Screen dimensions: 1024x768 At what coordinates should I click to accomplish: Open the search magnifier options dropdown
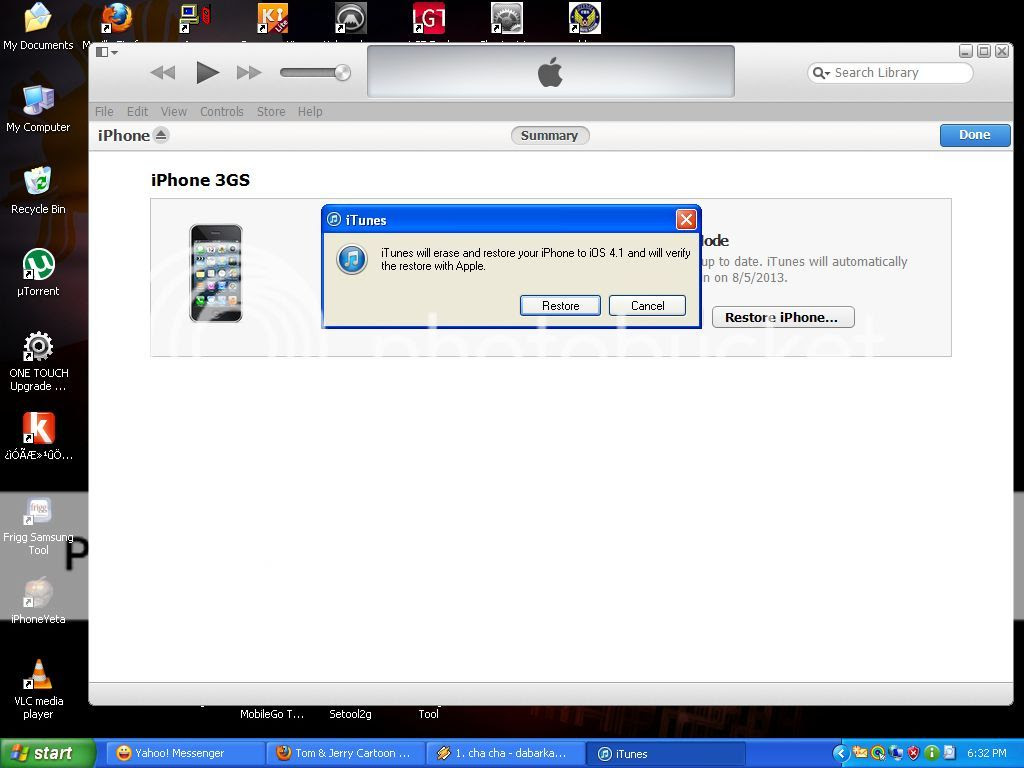point(821,73)
